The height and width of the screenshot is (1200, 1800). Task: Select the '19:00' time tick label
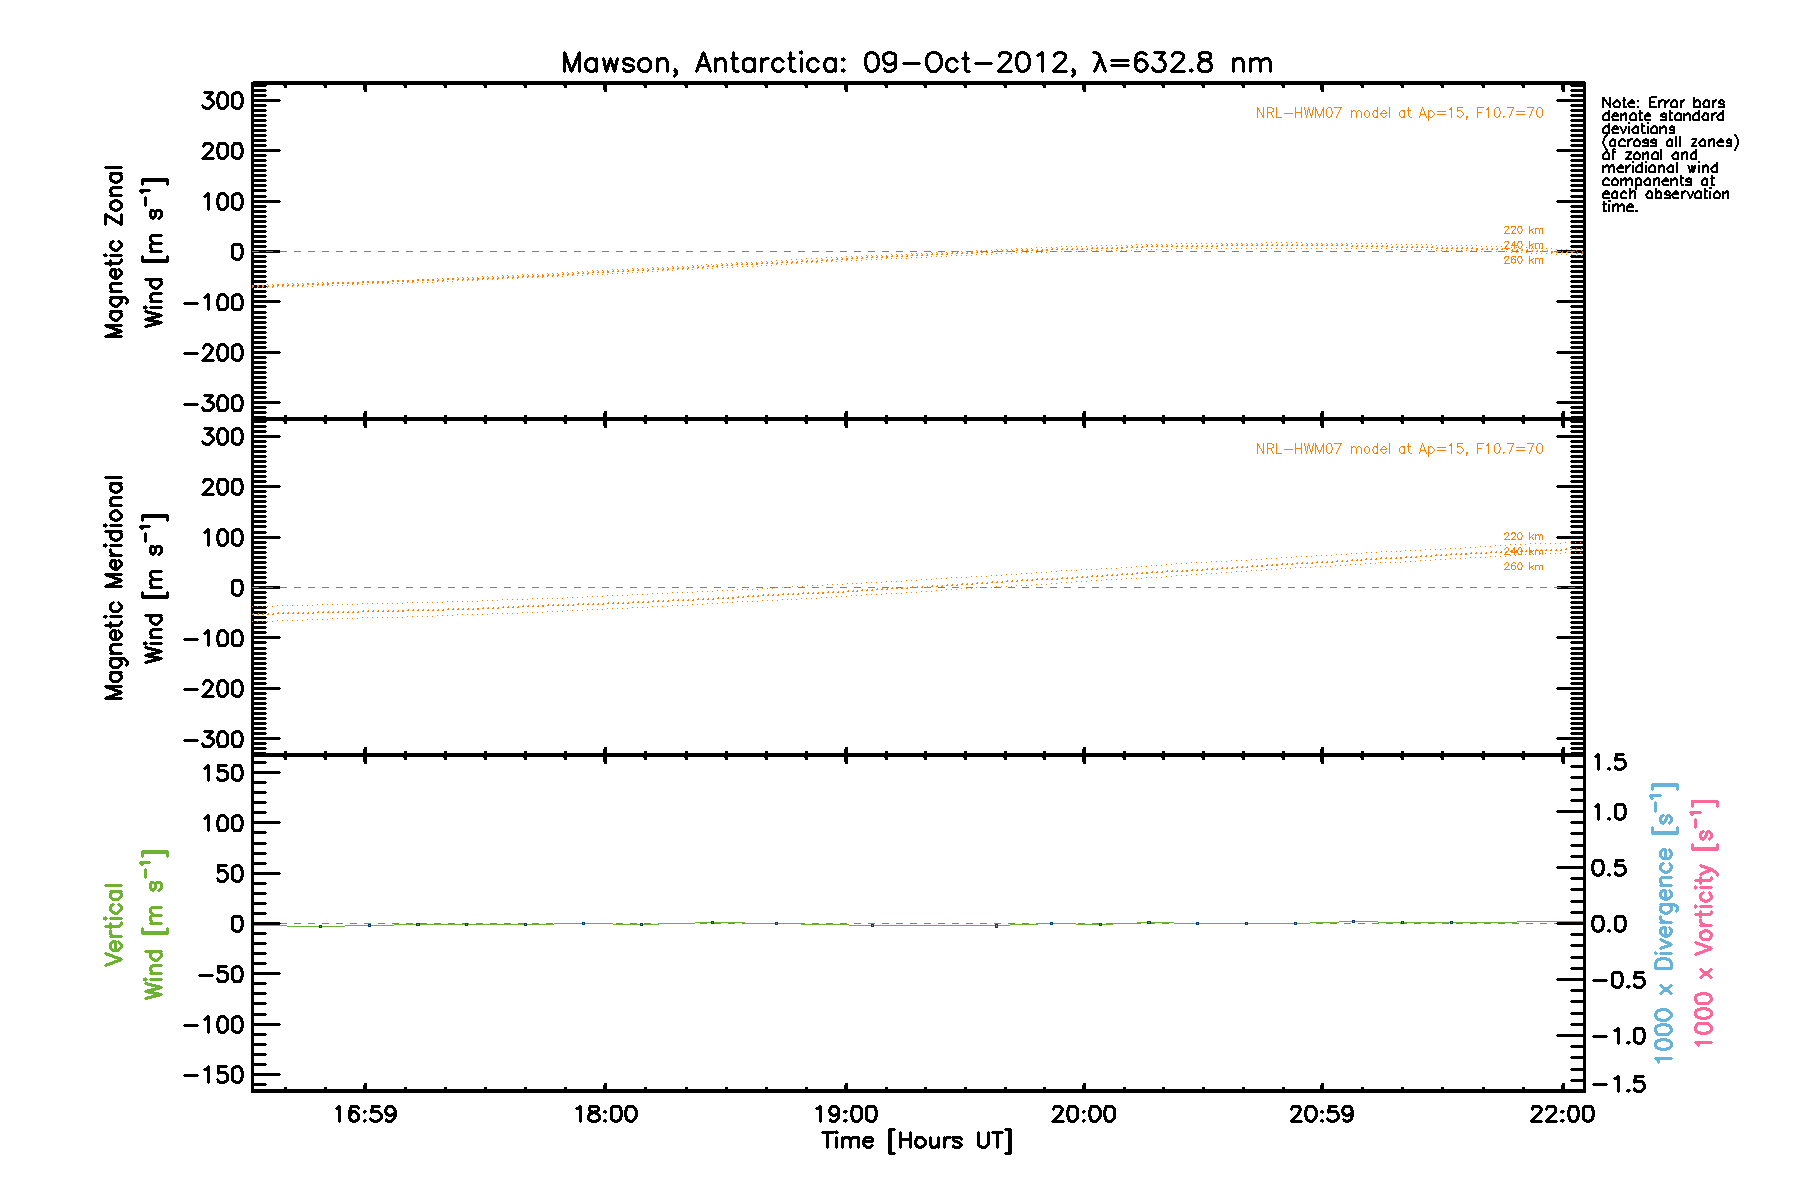coord(846,1115)
